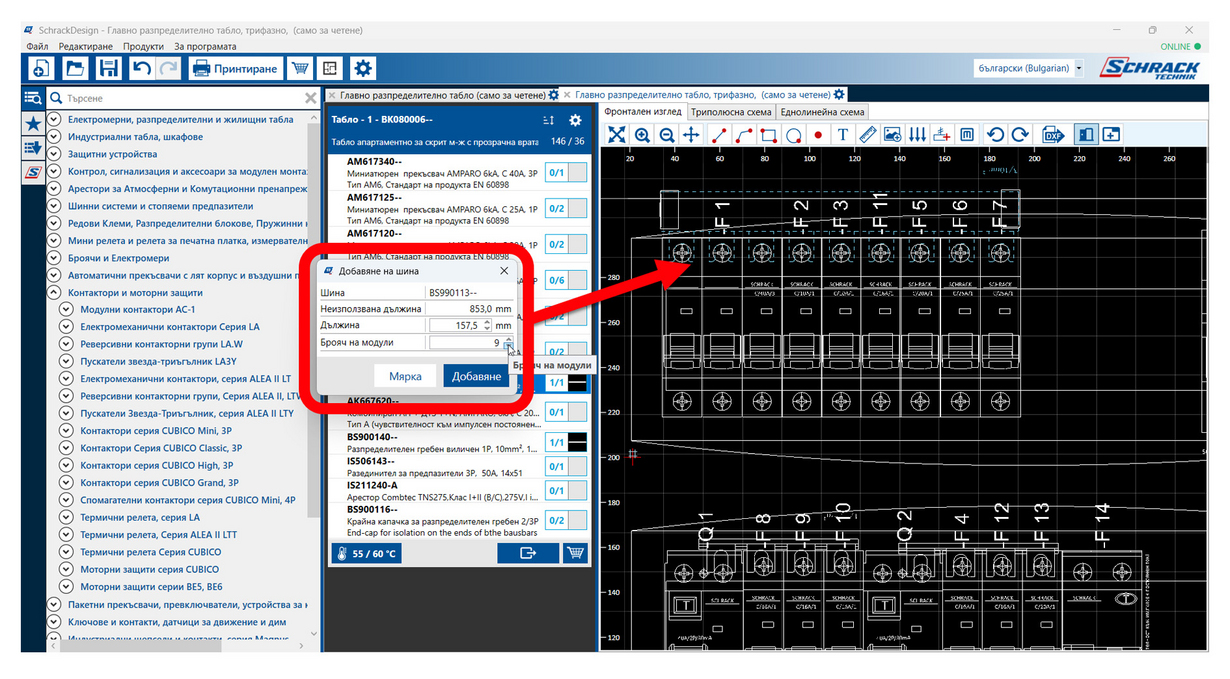Click the Добавяне button in the dialog
The height and width of the screenshot is (679, 1230).
(x=477, y=376)
